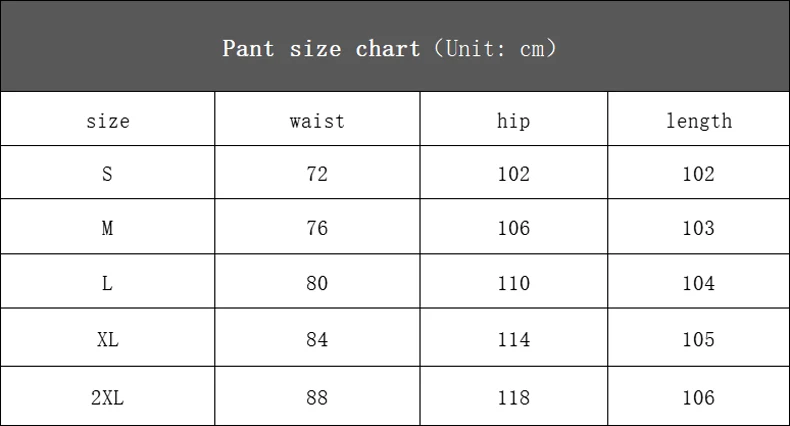The width and height of the screenshot is (790, 426).
Task: Click the 'hip' column header
Action: 513,121
